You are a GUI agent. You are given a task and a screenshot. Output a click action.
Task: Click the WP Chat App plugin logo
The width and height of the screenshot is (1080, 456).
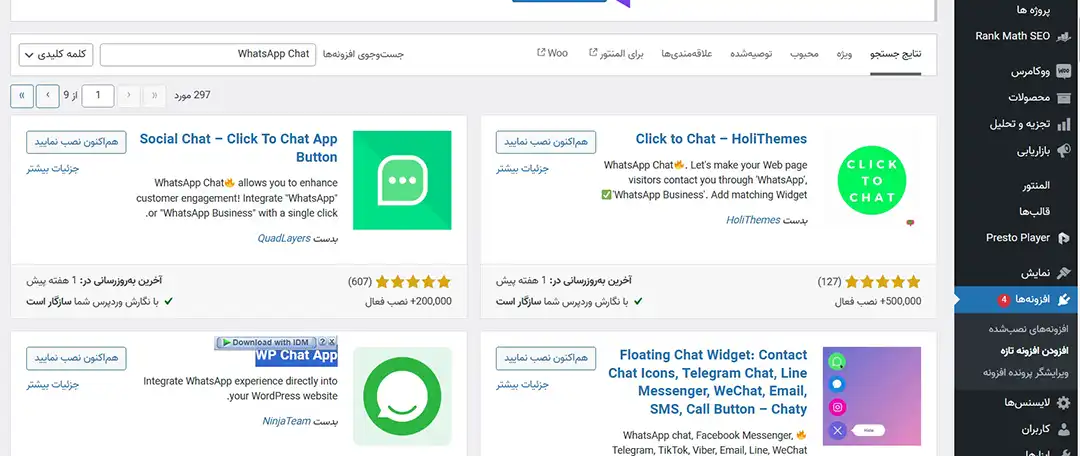click(x=402, y=396)
